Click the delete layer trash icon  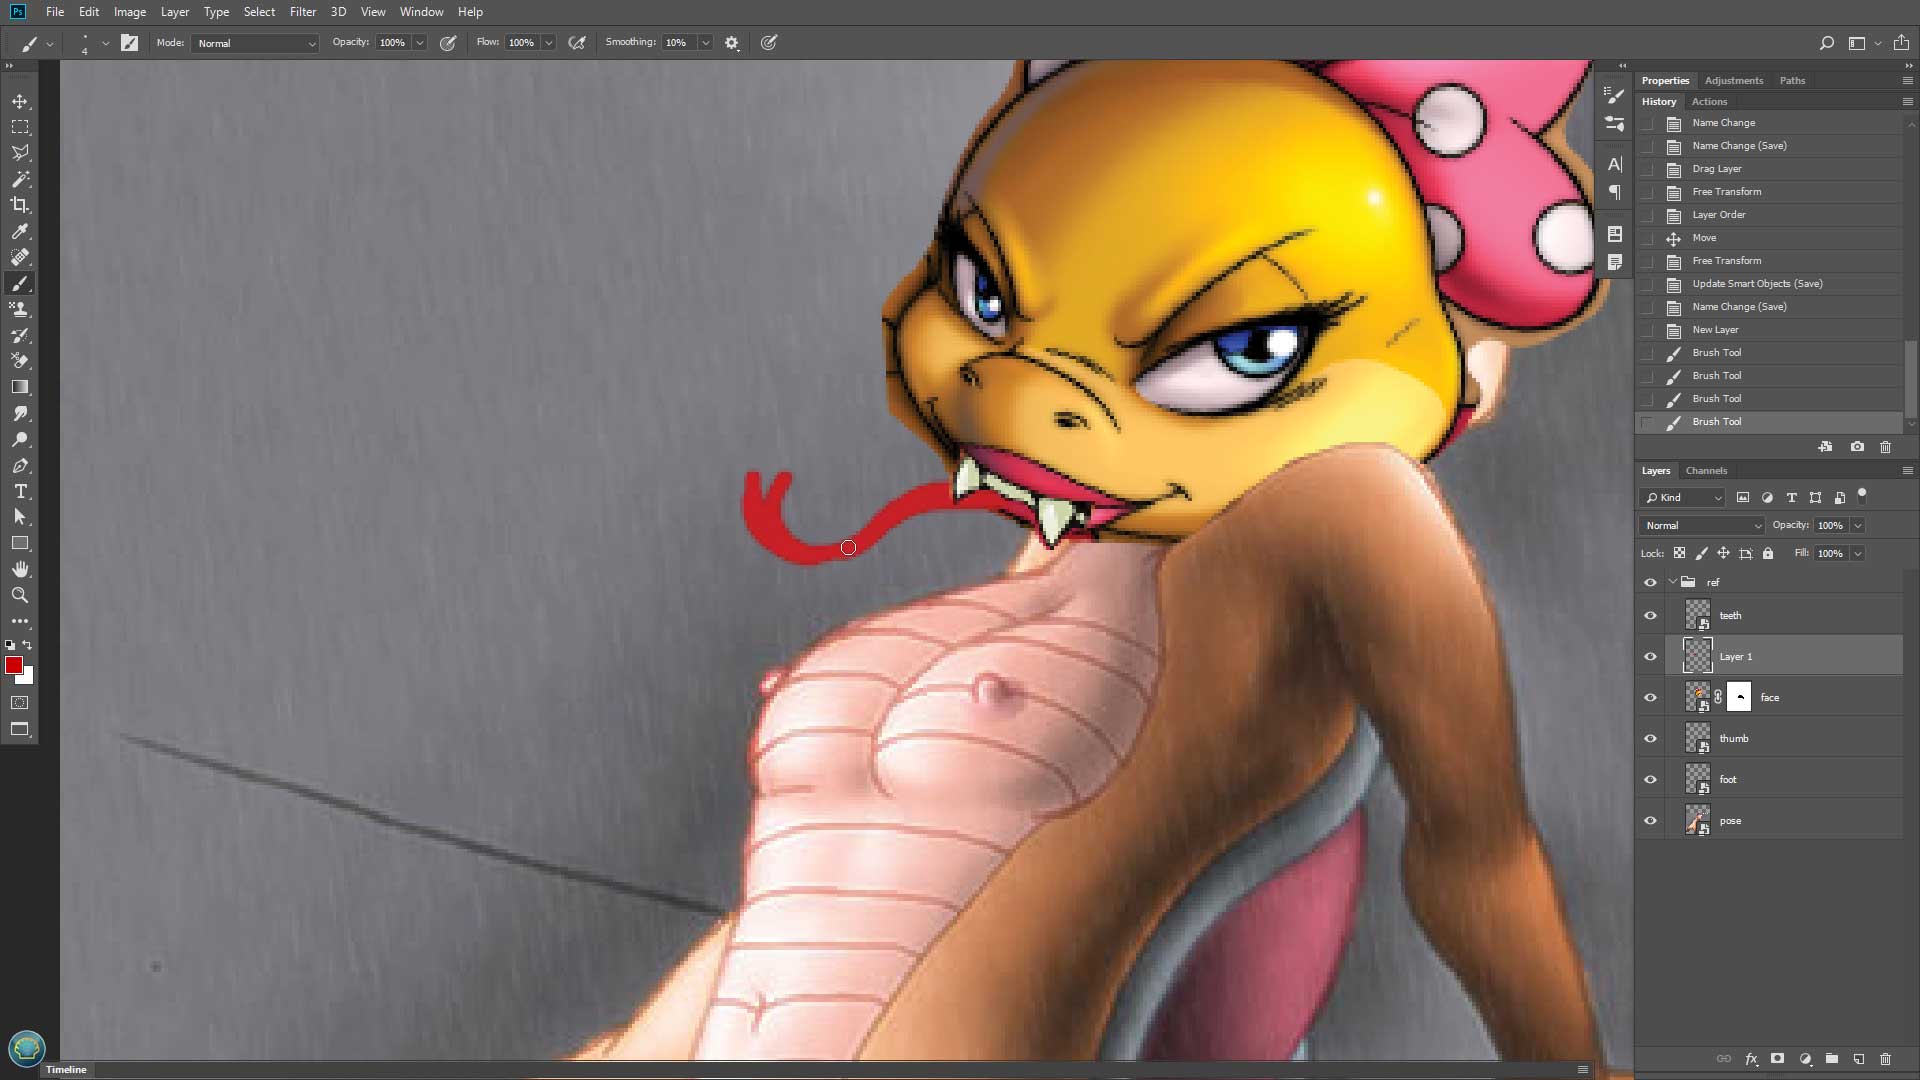tap(1885, 1059)
